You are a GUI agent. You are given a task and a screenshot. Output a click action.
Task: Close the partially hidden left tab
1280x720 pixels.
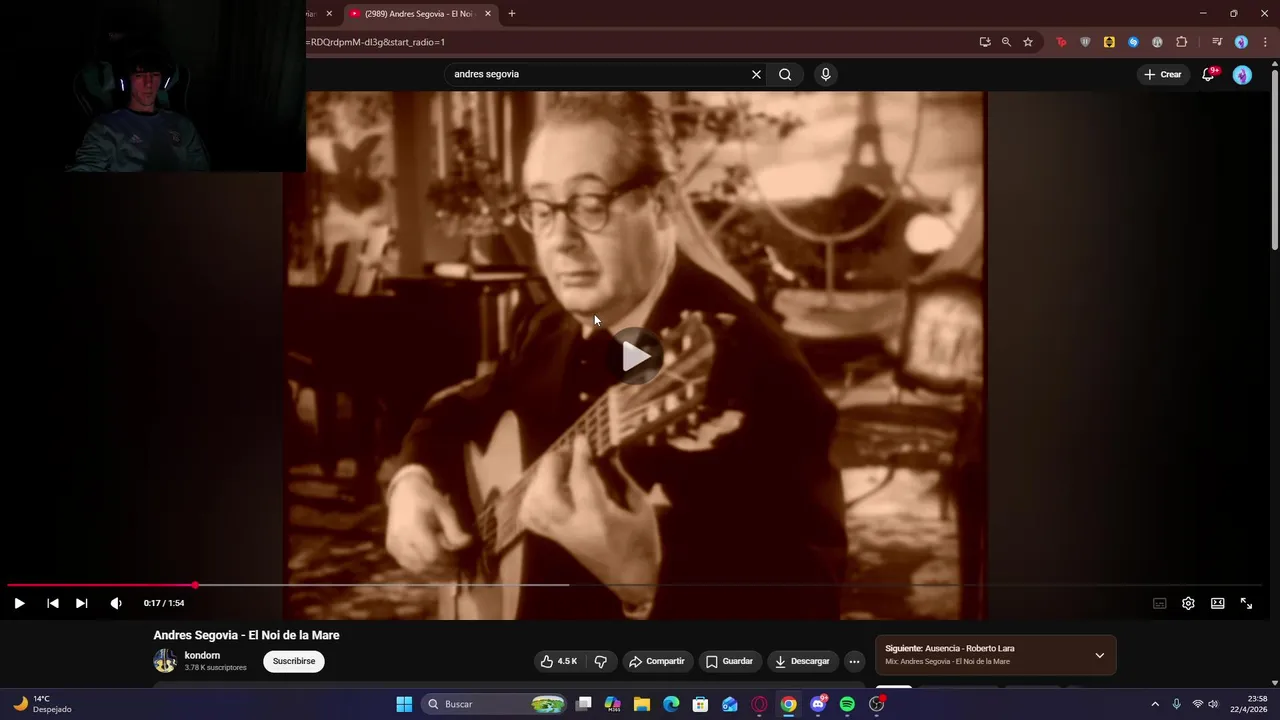pyautogui.click(x=329, y=14)
